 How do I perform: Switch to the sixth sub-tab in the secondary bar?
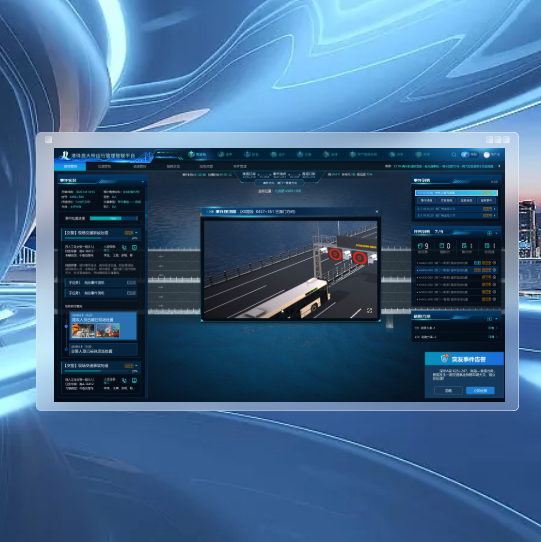pyautogui.click(x=240, y=166)
